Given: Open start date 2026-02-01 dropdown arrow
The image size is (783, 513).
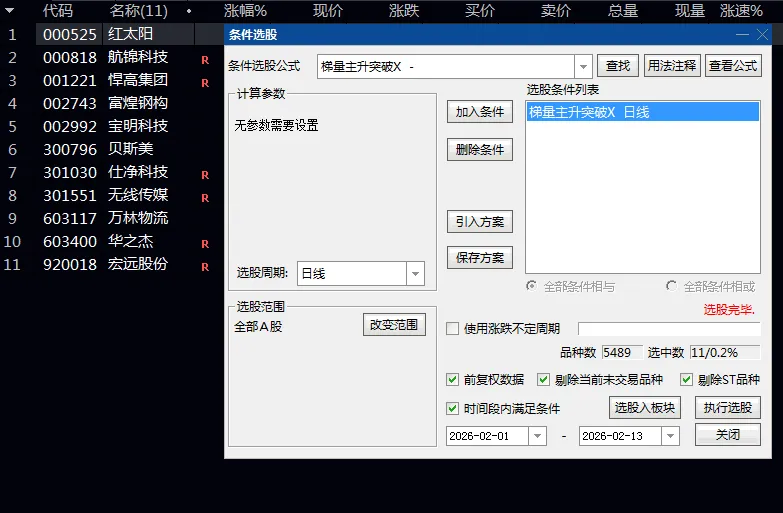Looking at the screenshot, I should pyautogui.click(x=537, y=436).
